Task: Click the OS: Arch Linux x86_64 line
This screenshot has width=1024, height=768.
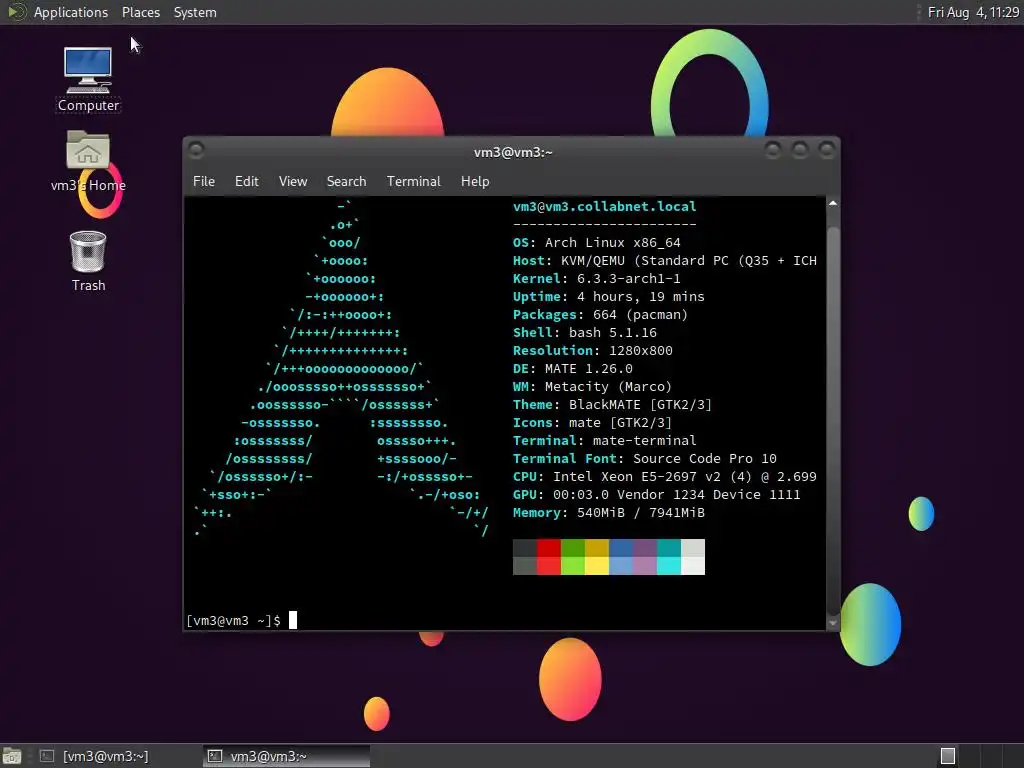Action: click(597, 242)
